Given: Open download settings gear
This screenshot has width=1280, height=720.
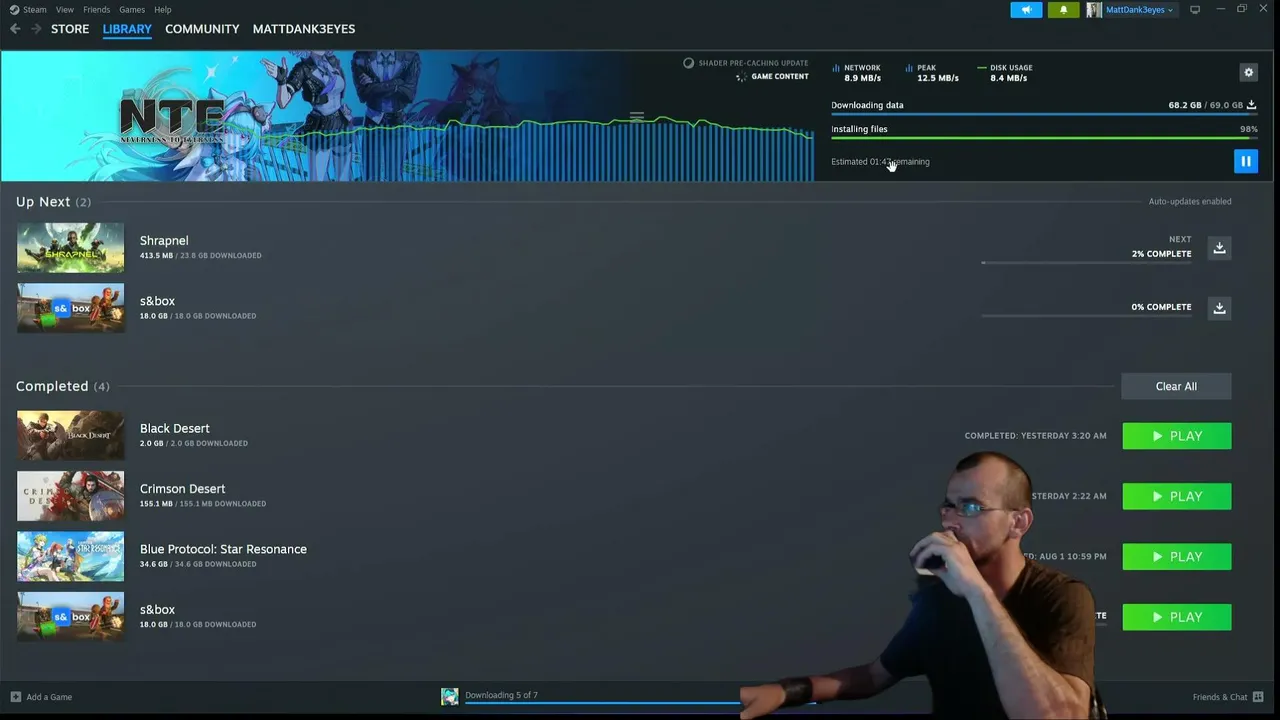Looking at the screenshot, I should click(1248, 72).
